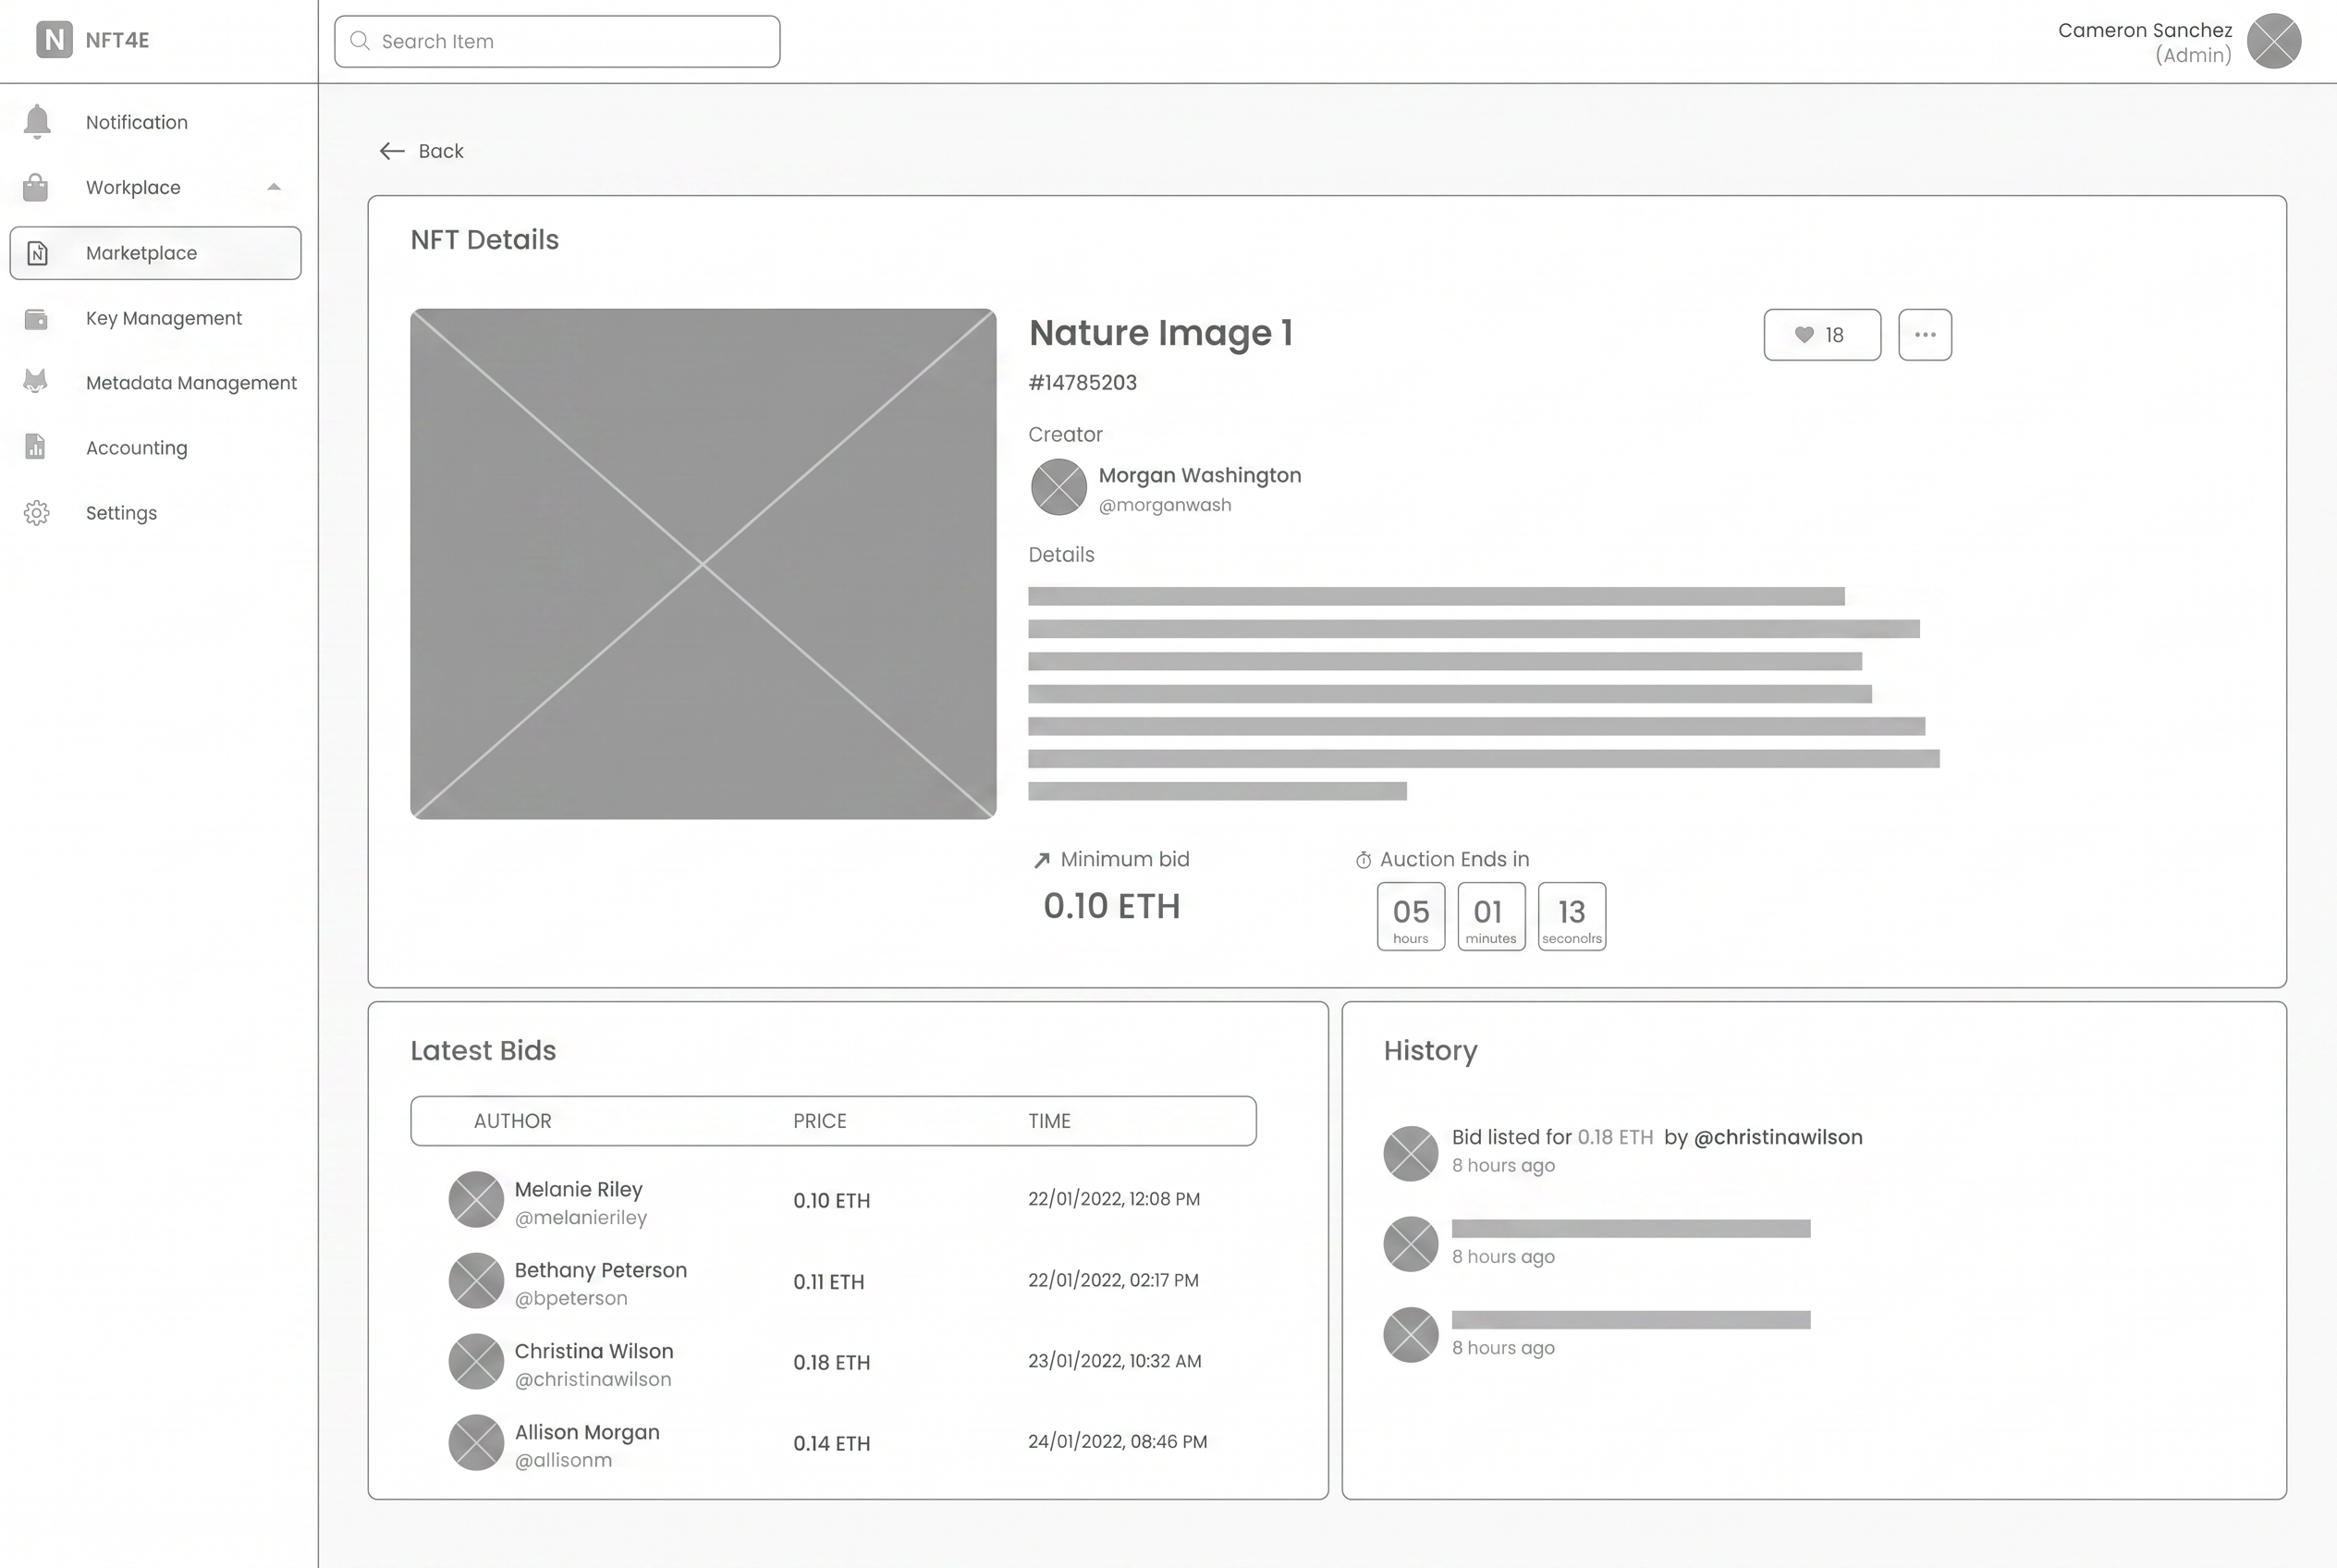2337x1568 pixels.
Task: Click the Accounting report icon
Action: (36, 447)
